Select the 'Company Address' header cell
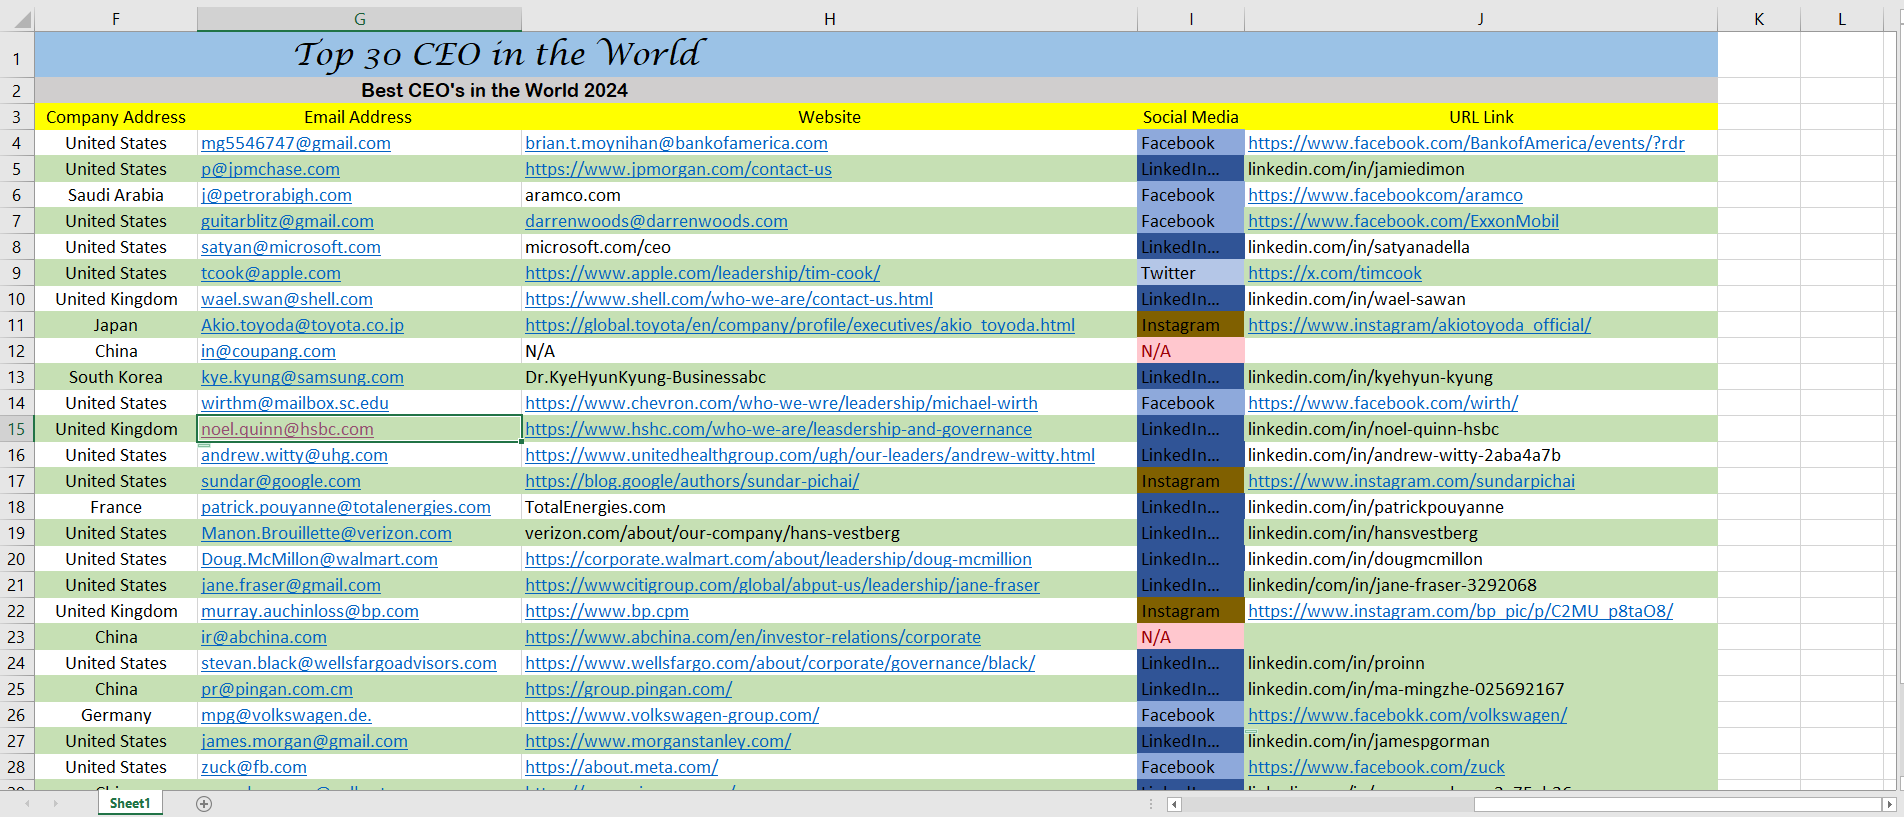 116,117
